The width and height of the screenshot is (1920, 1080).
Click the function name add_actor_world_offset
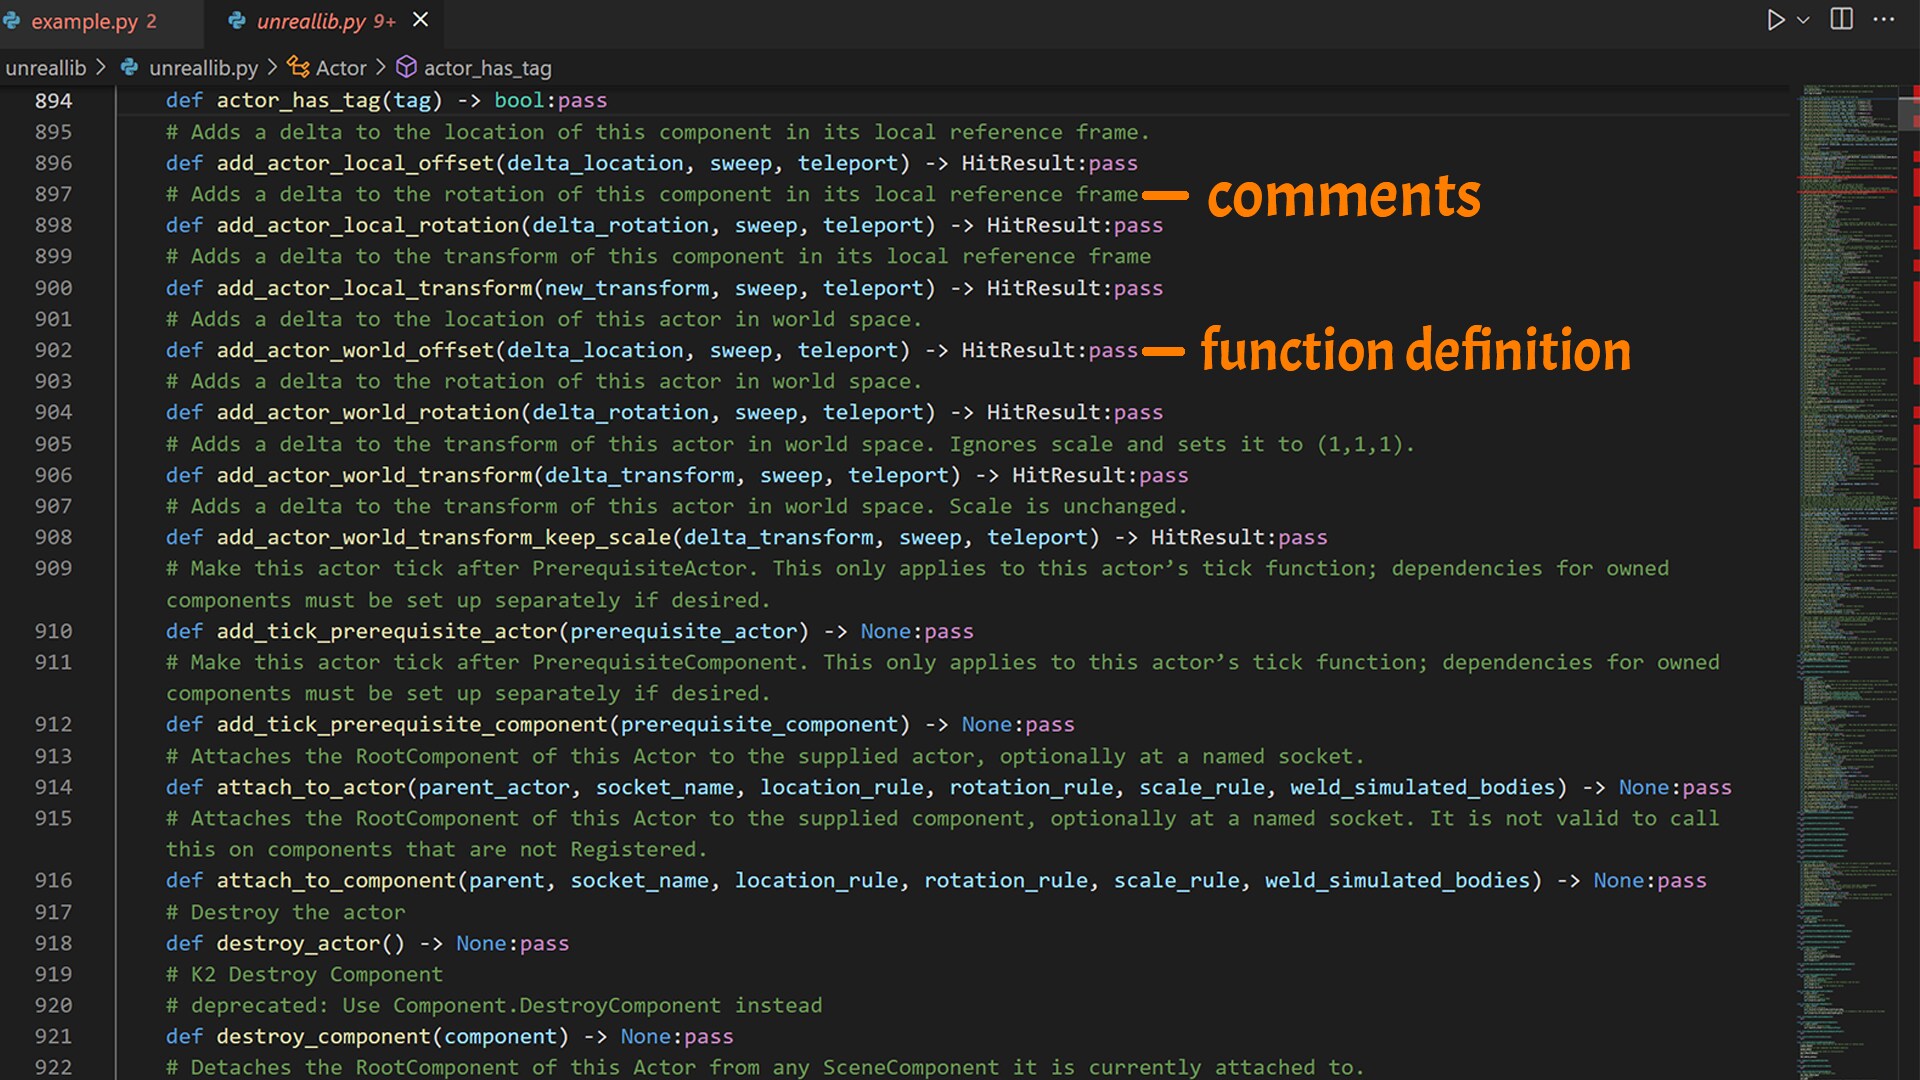click(x=355, y=350)
